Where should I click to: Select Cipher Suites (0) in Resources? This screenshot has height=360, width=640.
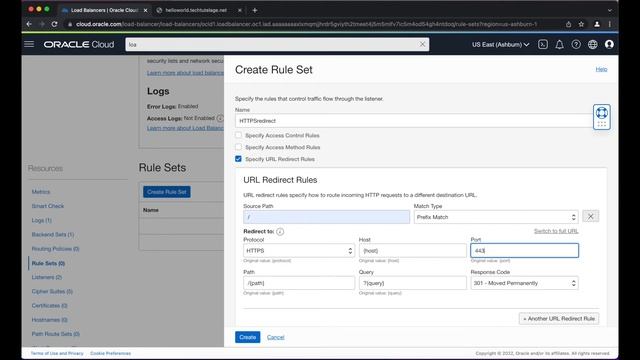pyautogui.click(x=52, y=291)
